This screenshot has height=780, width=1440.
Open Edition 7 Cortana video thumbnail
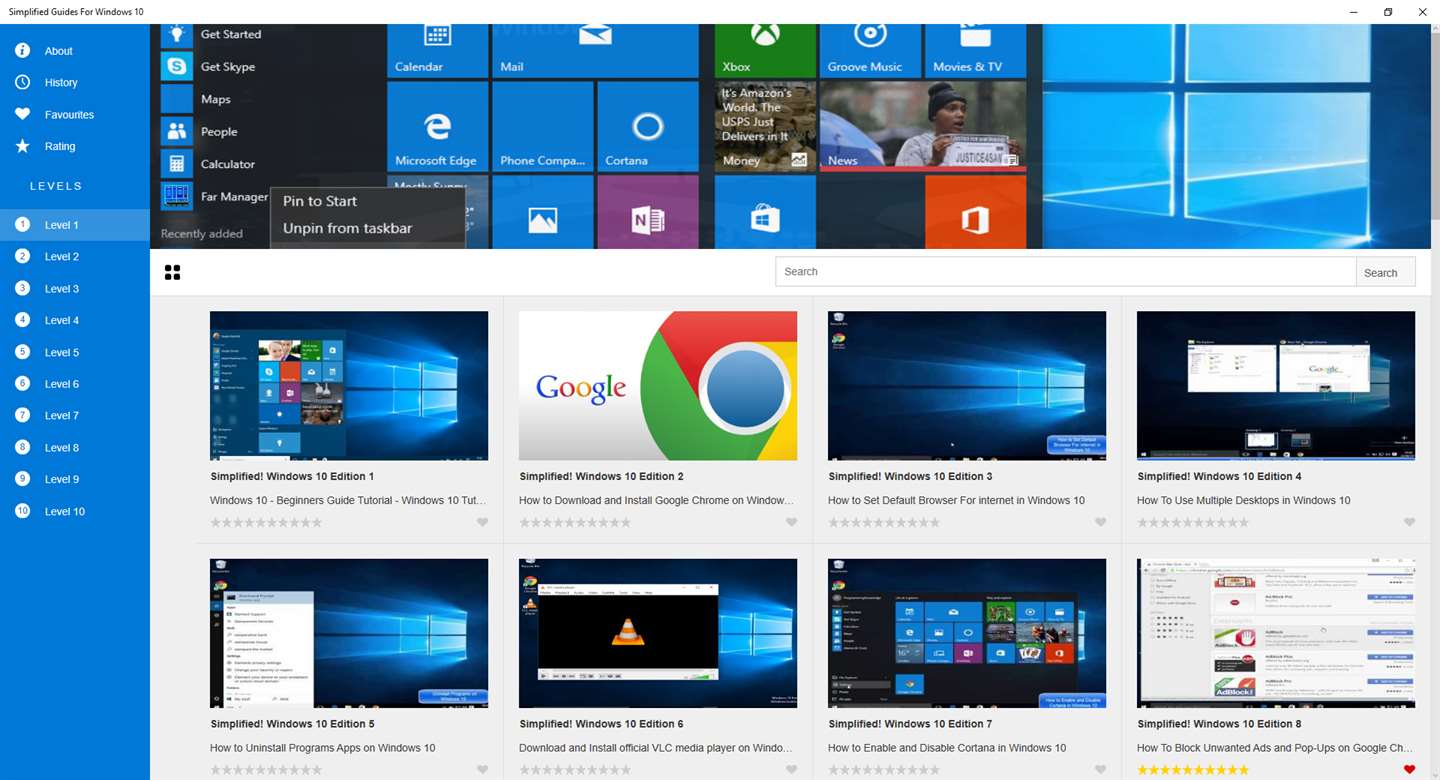[967, 633]
